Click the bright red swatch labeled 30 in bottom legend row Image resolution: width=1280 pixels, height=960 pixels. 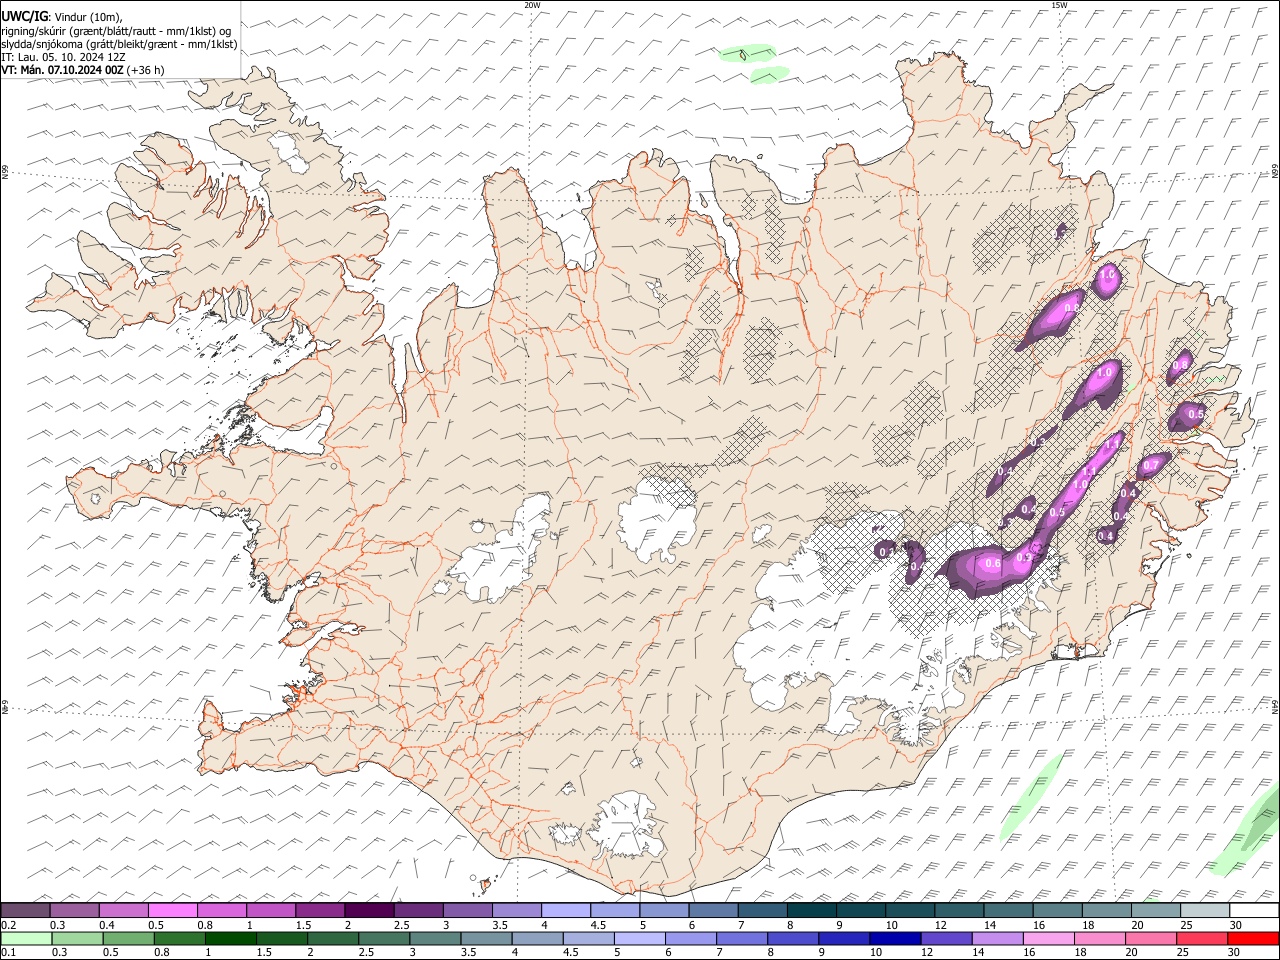click(x=1252, y=938)
